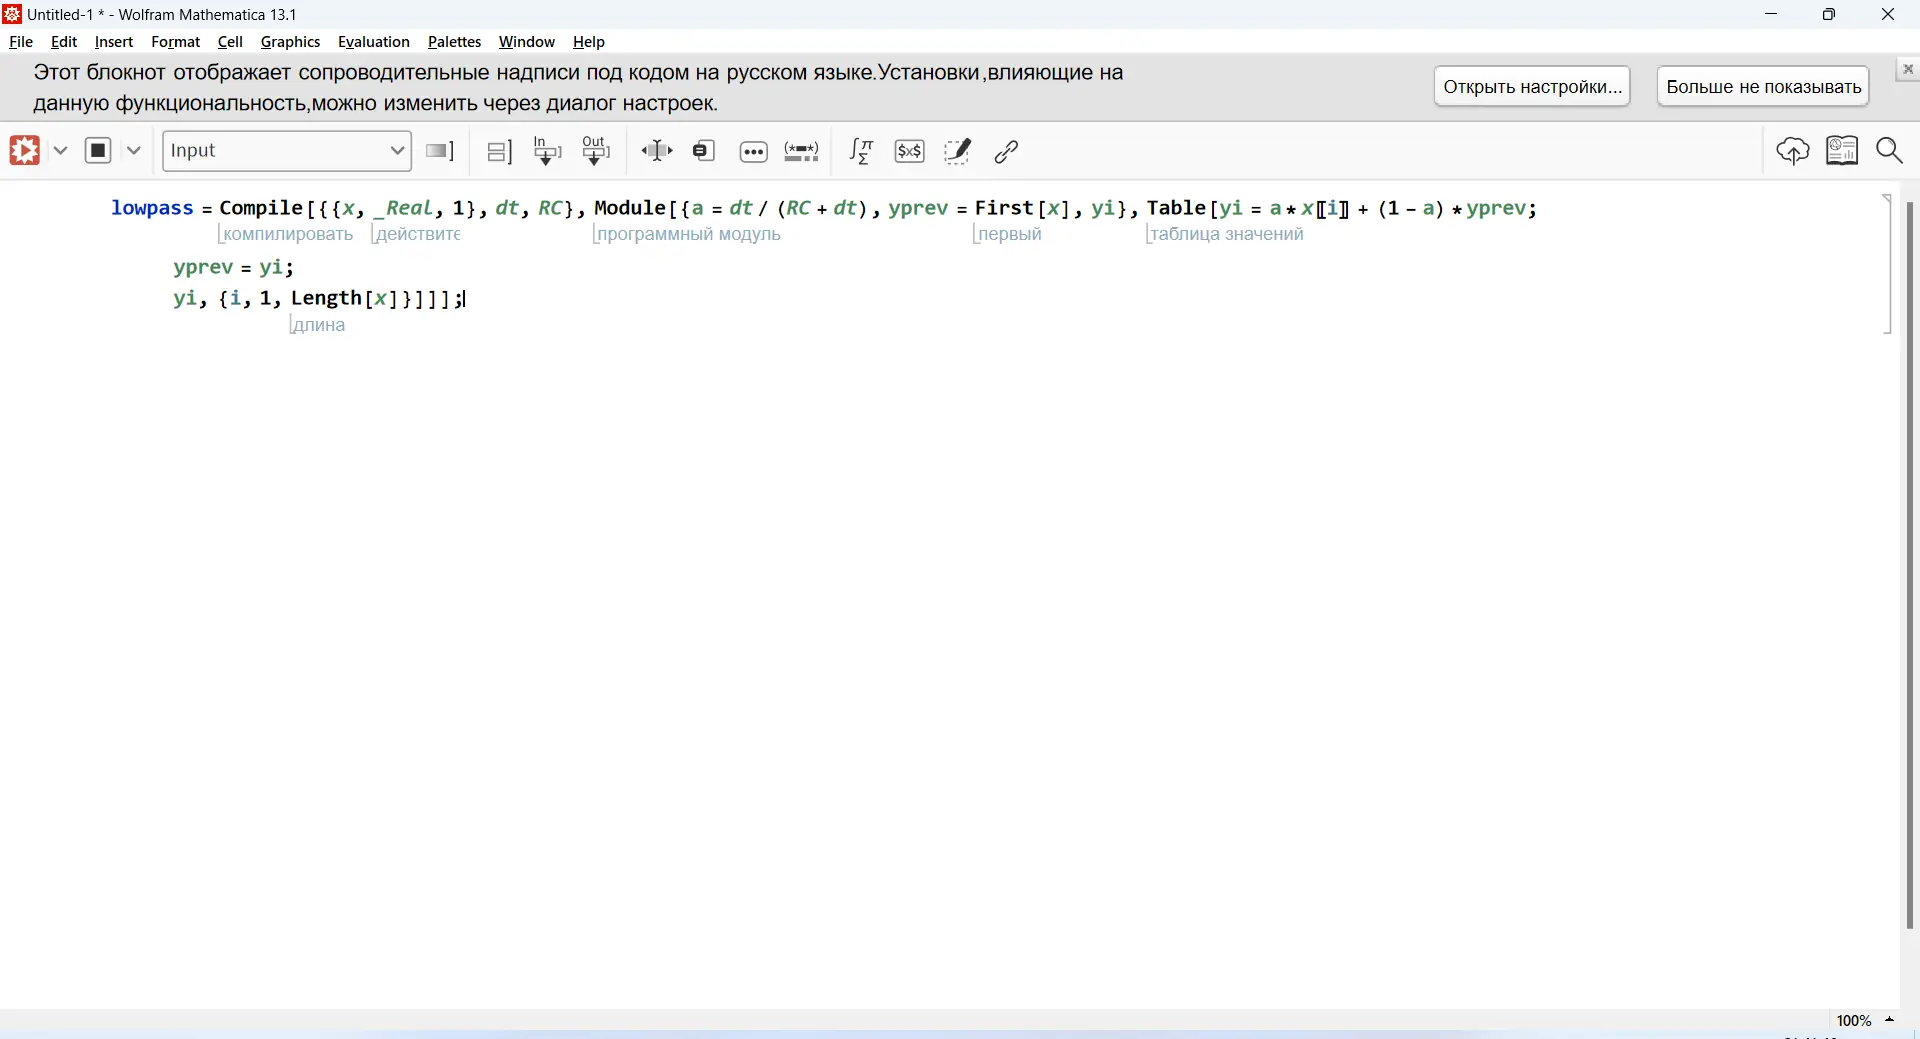Click the magnifying glass search icon
This screenshot has height=1039, width=1920.
tap(1890, 151)
